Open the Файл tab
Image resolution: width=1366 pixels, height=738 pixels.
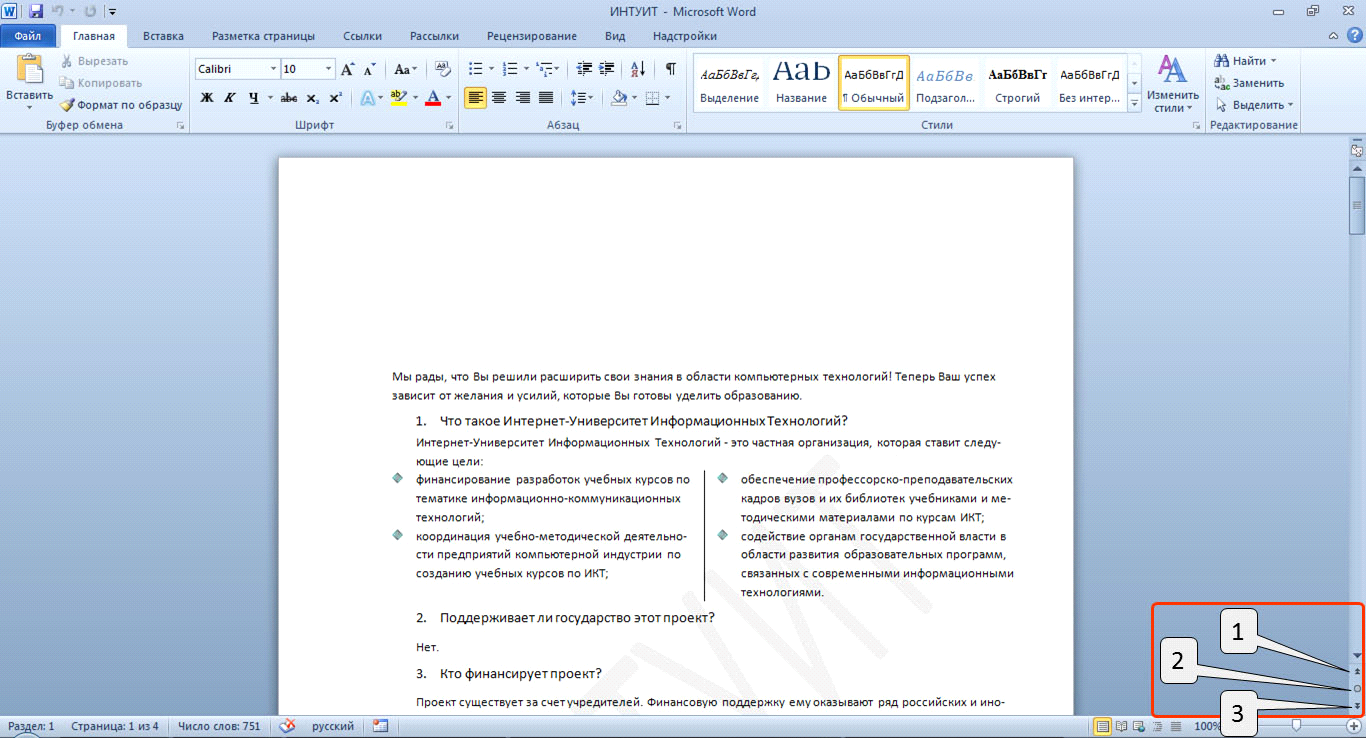click(27, 36)
